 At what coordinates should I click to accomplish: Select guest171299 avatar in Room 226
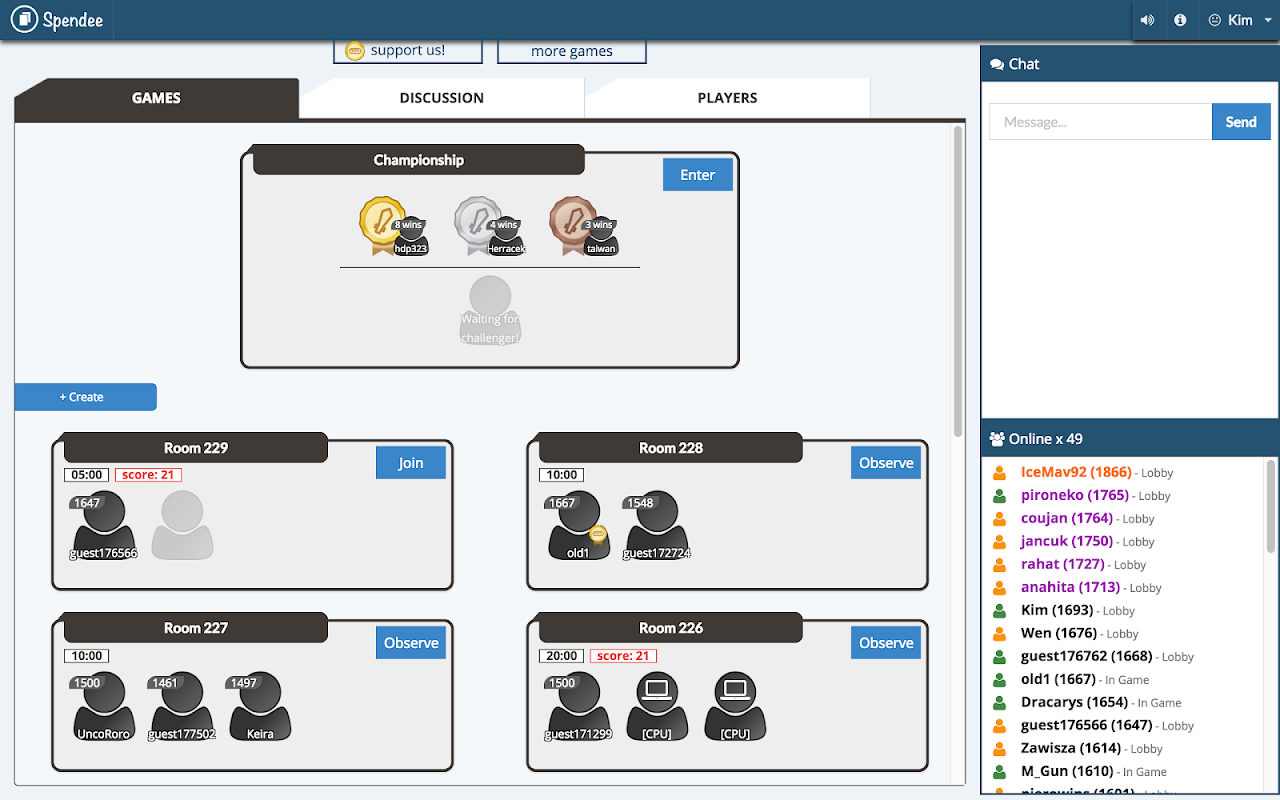pyautogui.click(x=578, y=705)
